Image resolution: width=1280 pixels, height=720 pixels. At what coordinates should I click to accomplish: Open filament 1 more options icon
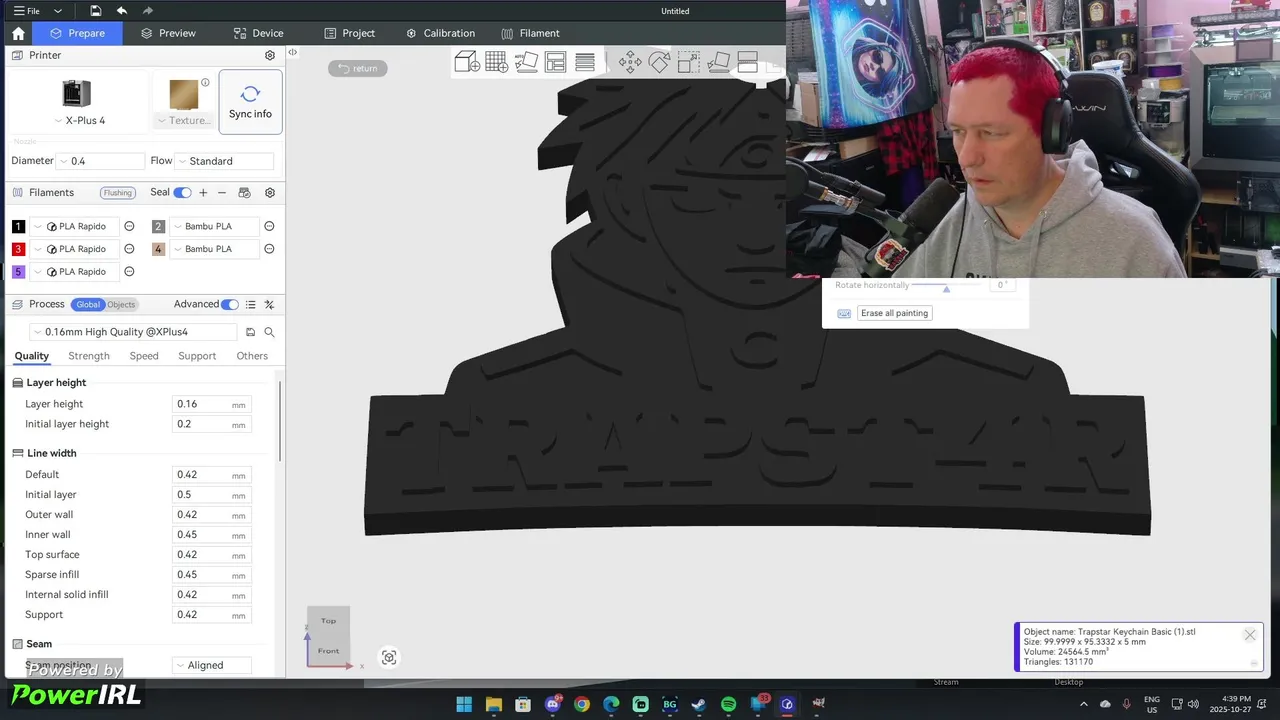pos(129,227)
